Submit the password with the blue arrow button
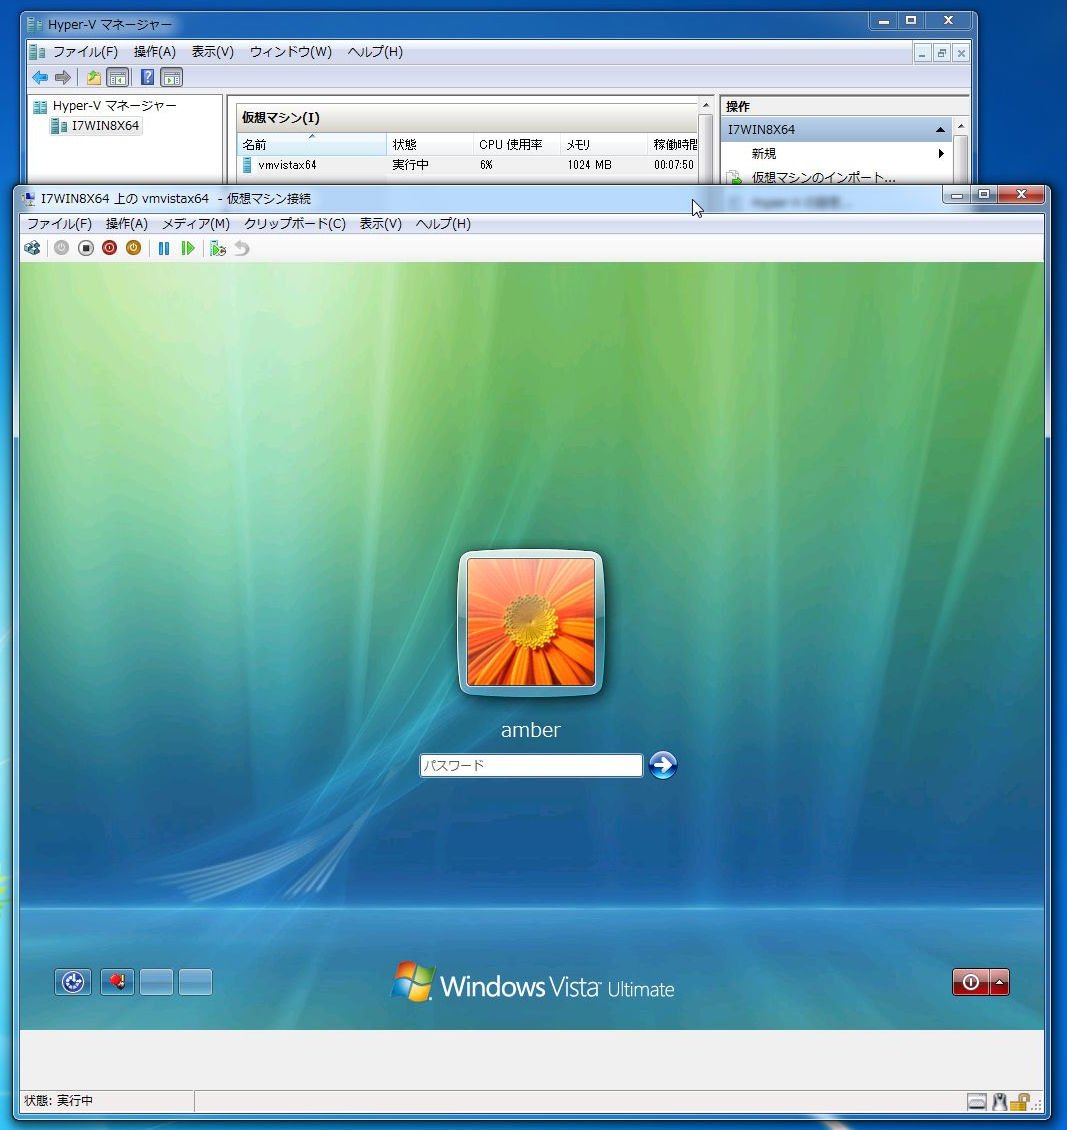 coord(663,765)
